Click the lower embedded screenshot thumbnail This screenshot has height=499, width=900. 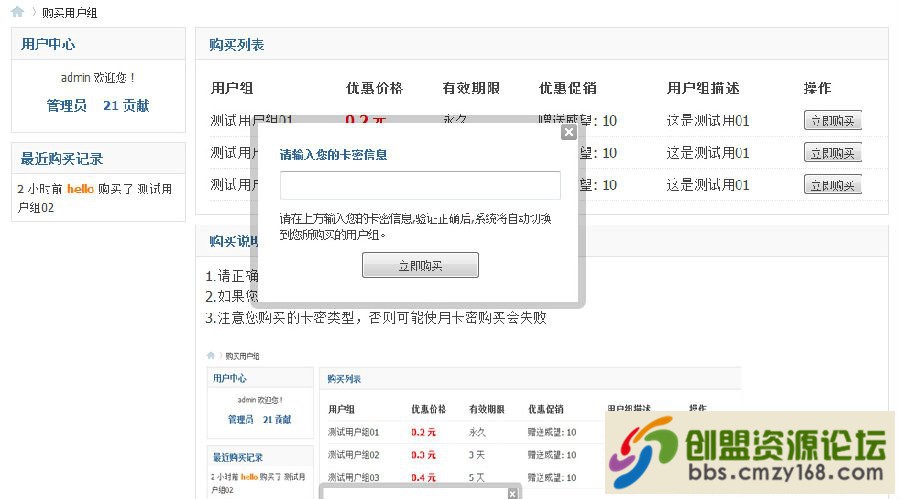pyautogui.click(x=473, y=424)
